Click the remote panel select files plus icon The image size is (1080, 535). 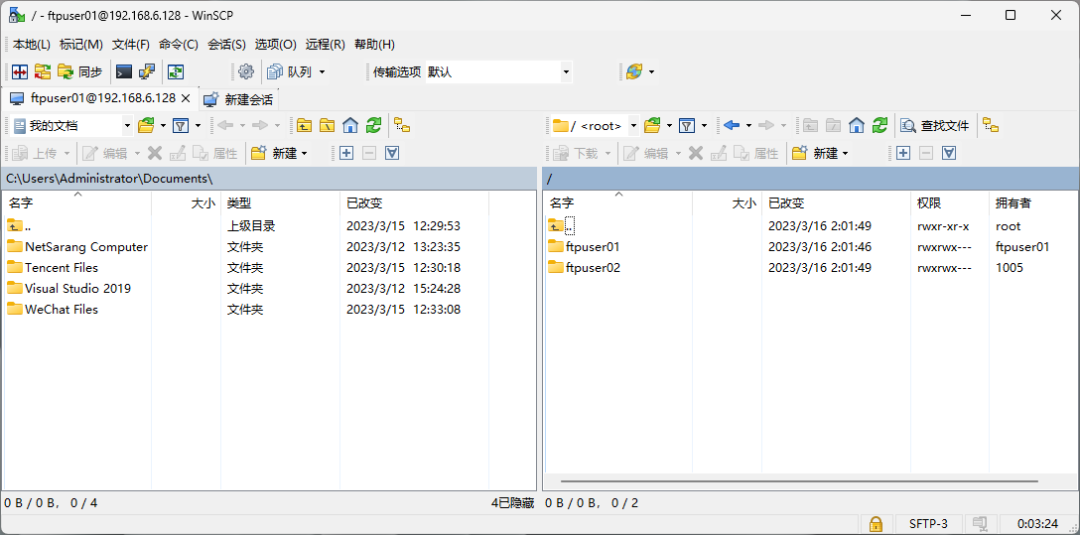[x=903, y=154]
